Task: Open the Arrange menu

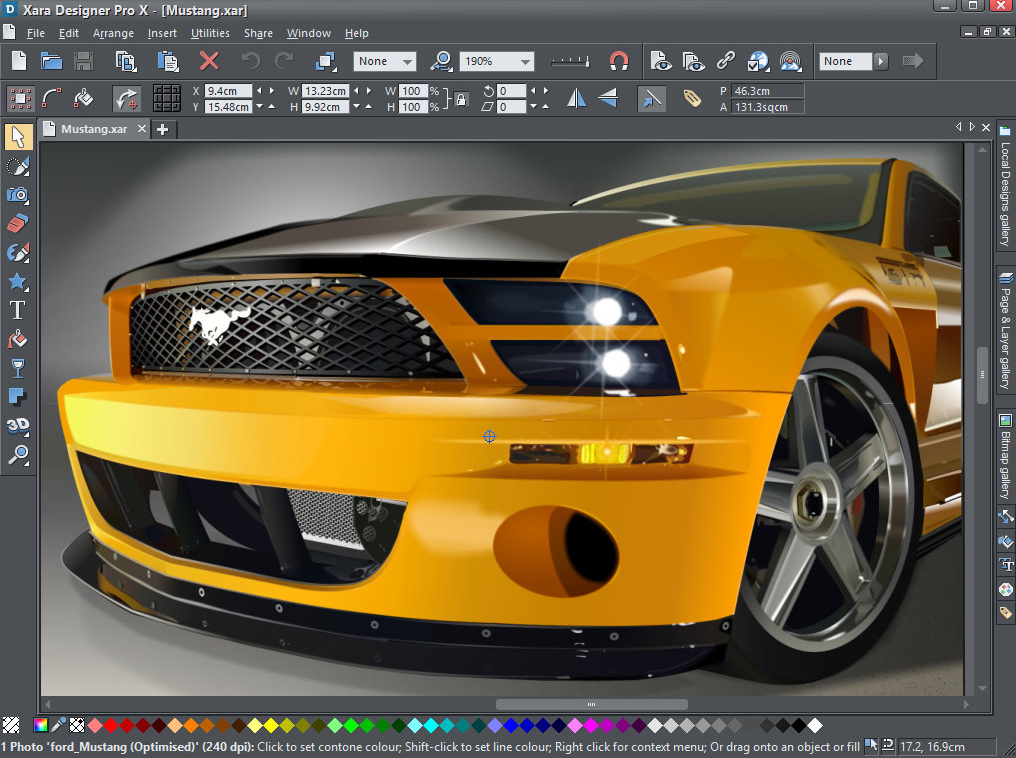Action: click(113, 33)
